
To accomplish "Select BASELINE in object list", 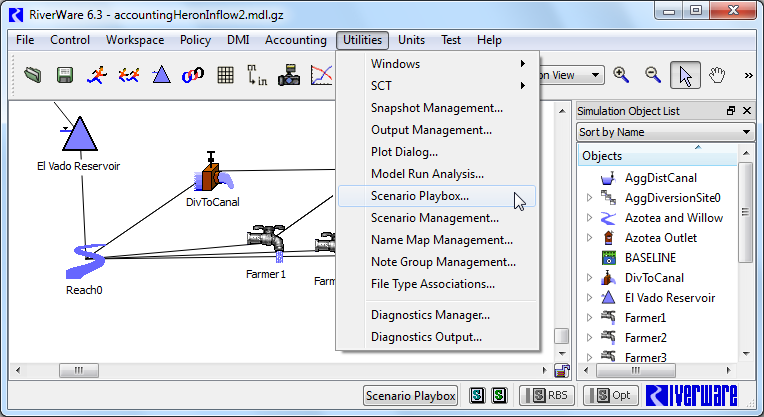I will pyautogui.click(x=650, y=258).
